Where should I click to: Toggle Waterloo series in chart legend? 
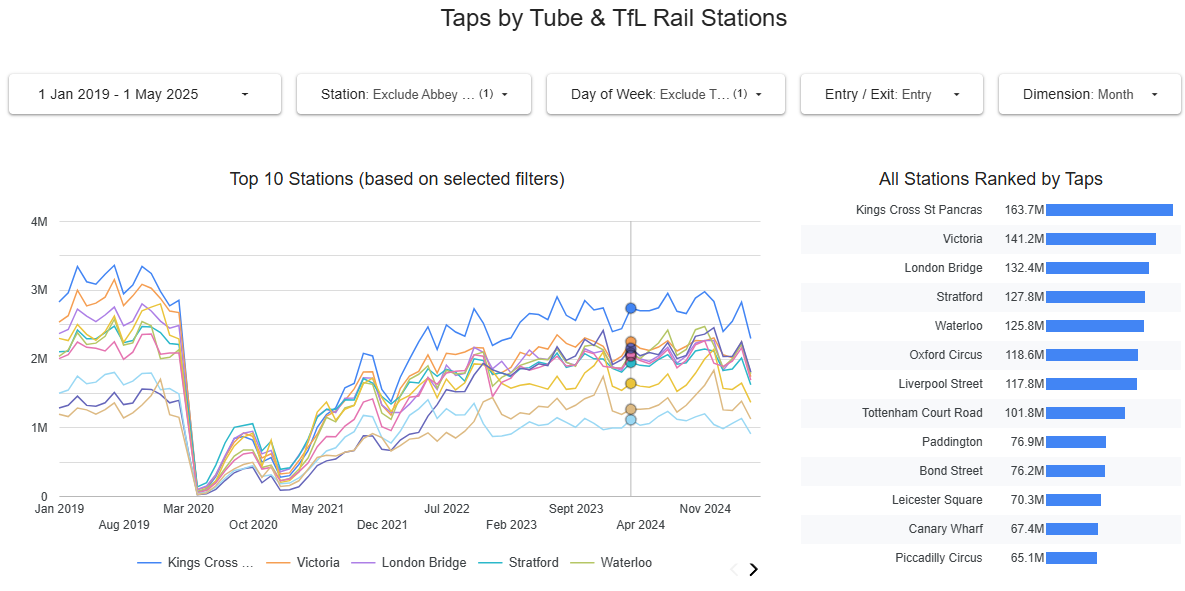611,562
